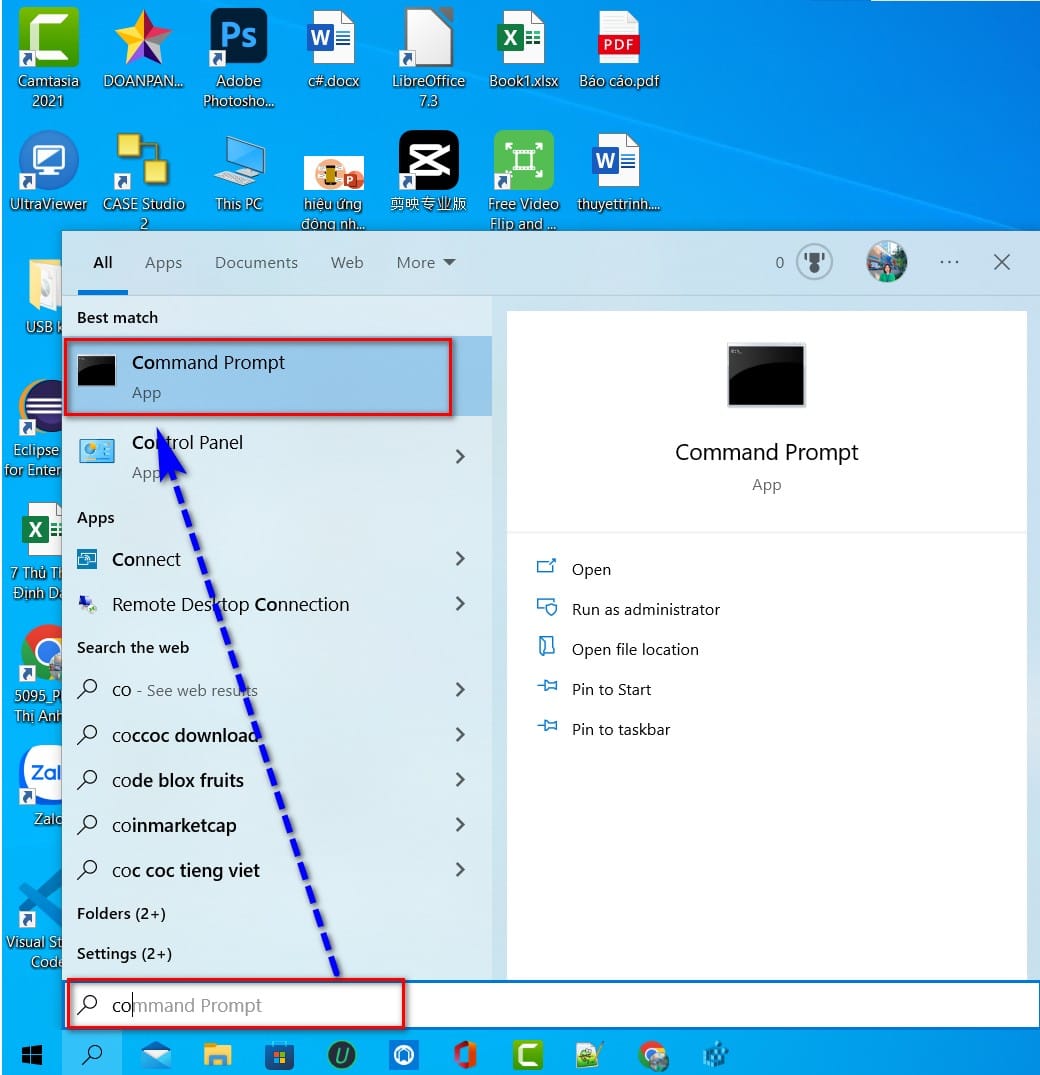
Task: Click into the search text box
Action: (x=553, y=1005)
